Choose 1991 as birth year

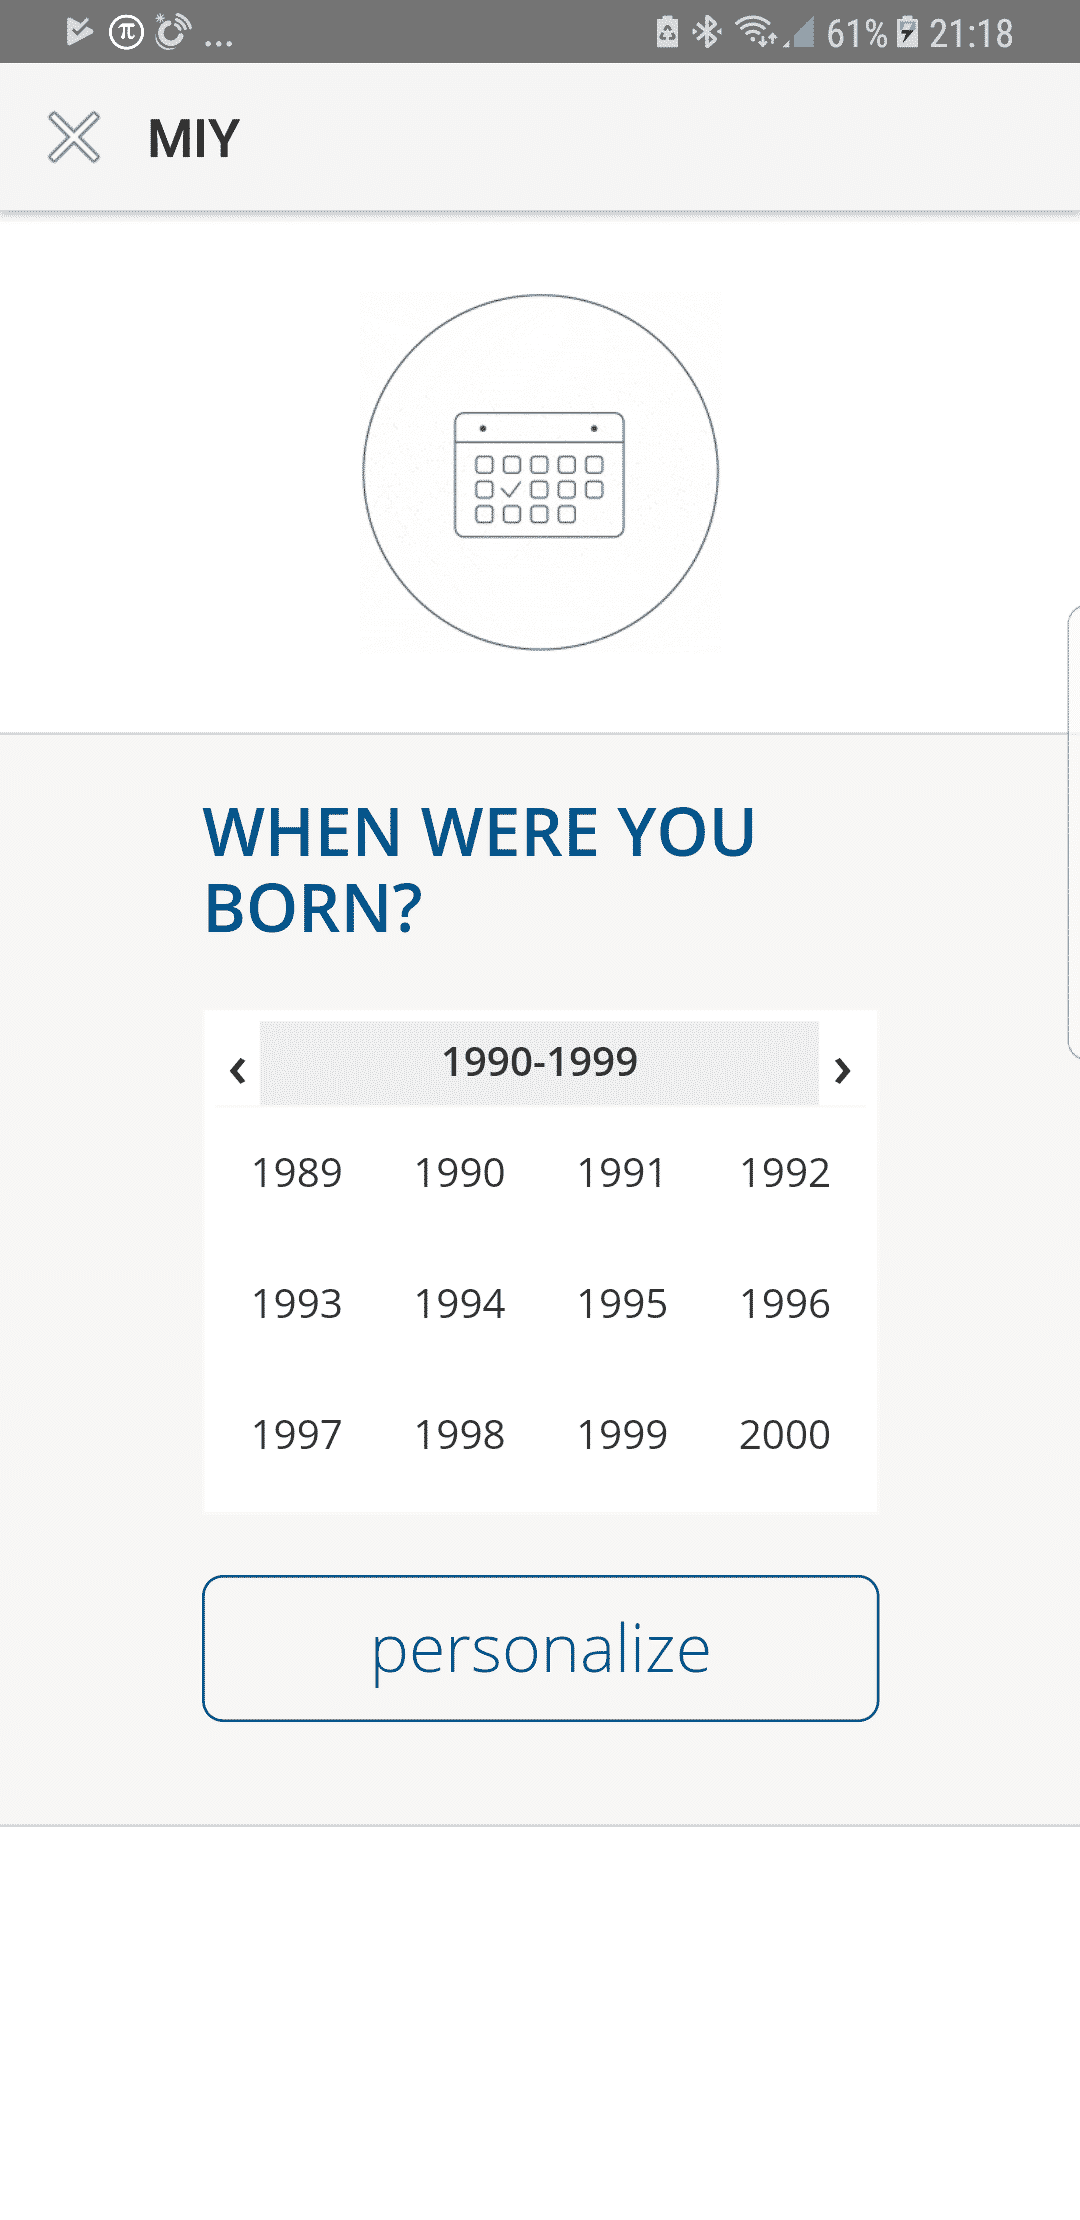622,1173
